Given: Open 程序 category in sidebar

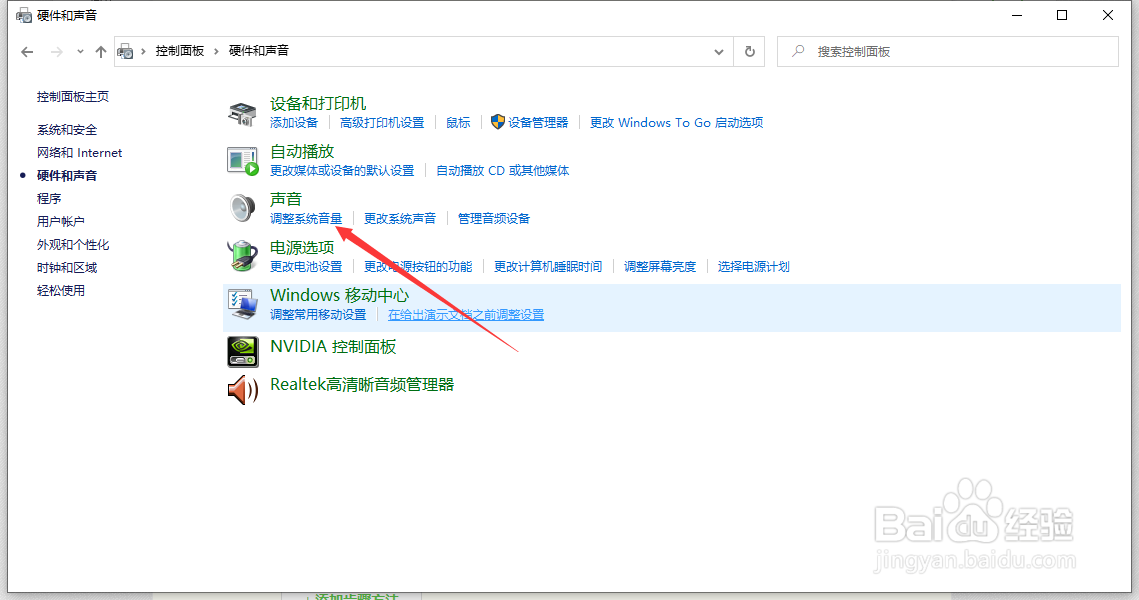Looking at the screenshot, I should point(49,198).
